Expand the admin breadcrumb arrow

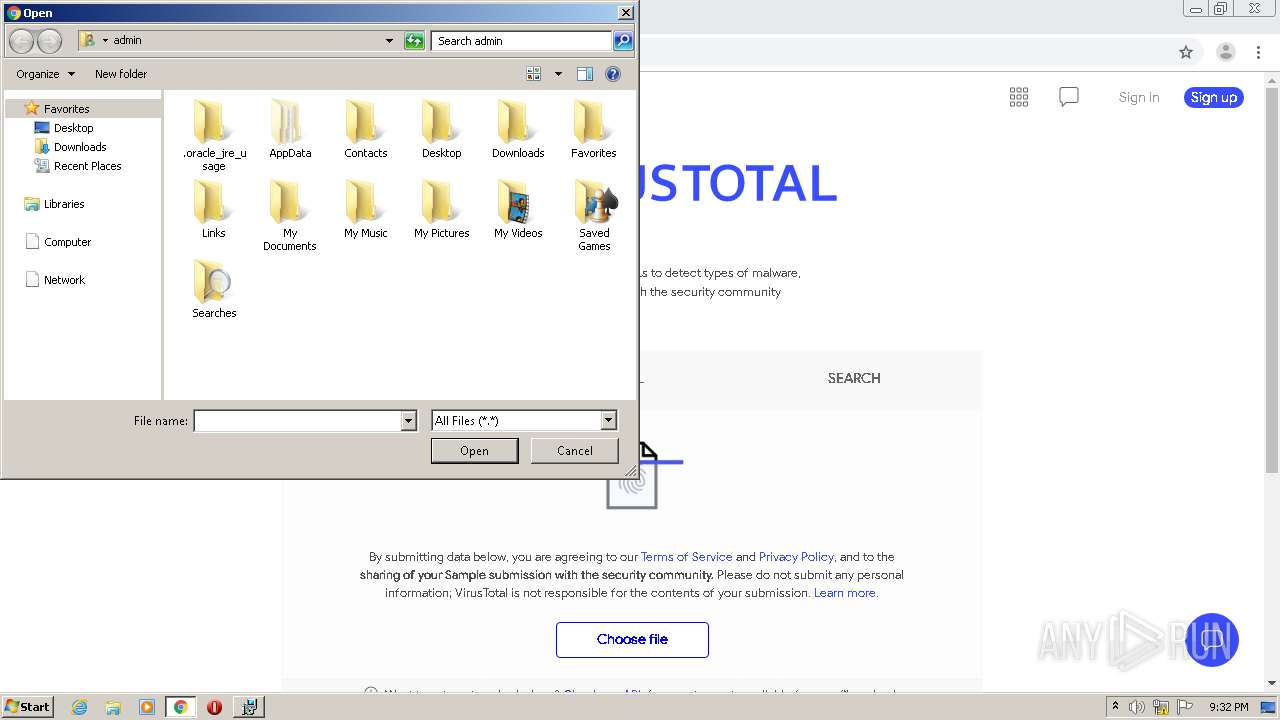pos(105,41)
